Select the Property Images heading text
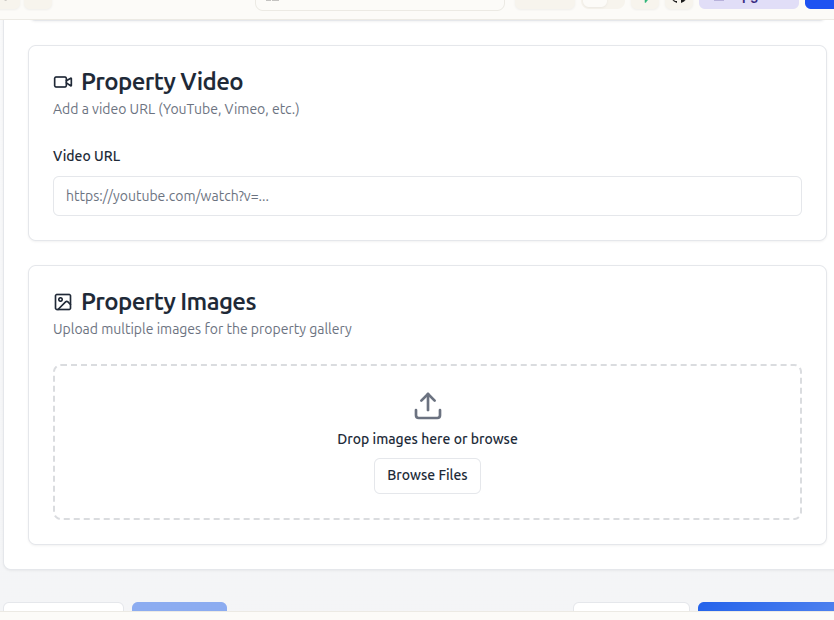 coord(168,302)
